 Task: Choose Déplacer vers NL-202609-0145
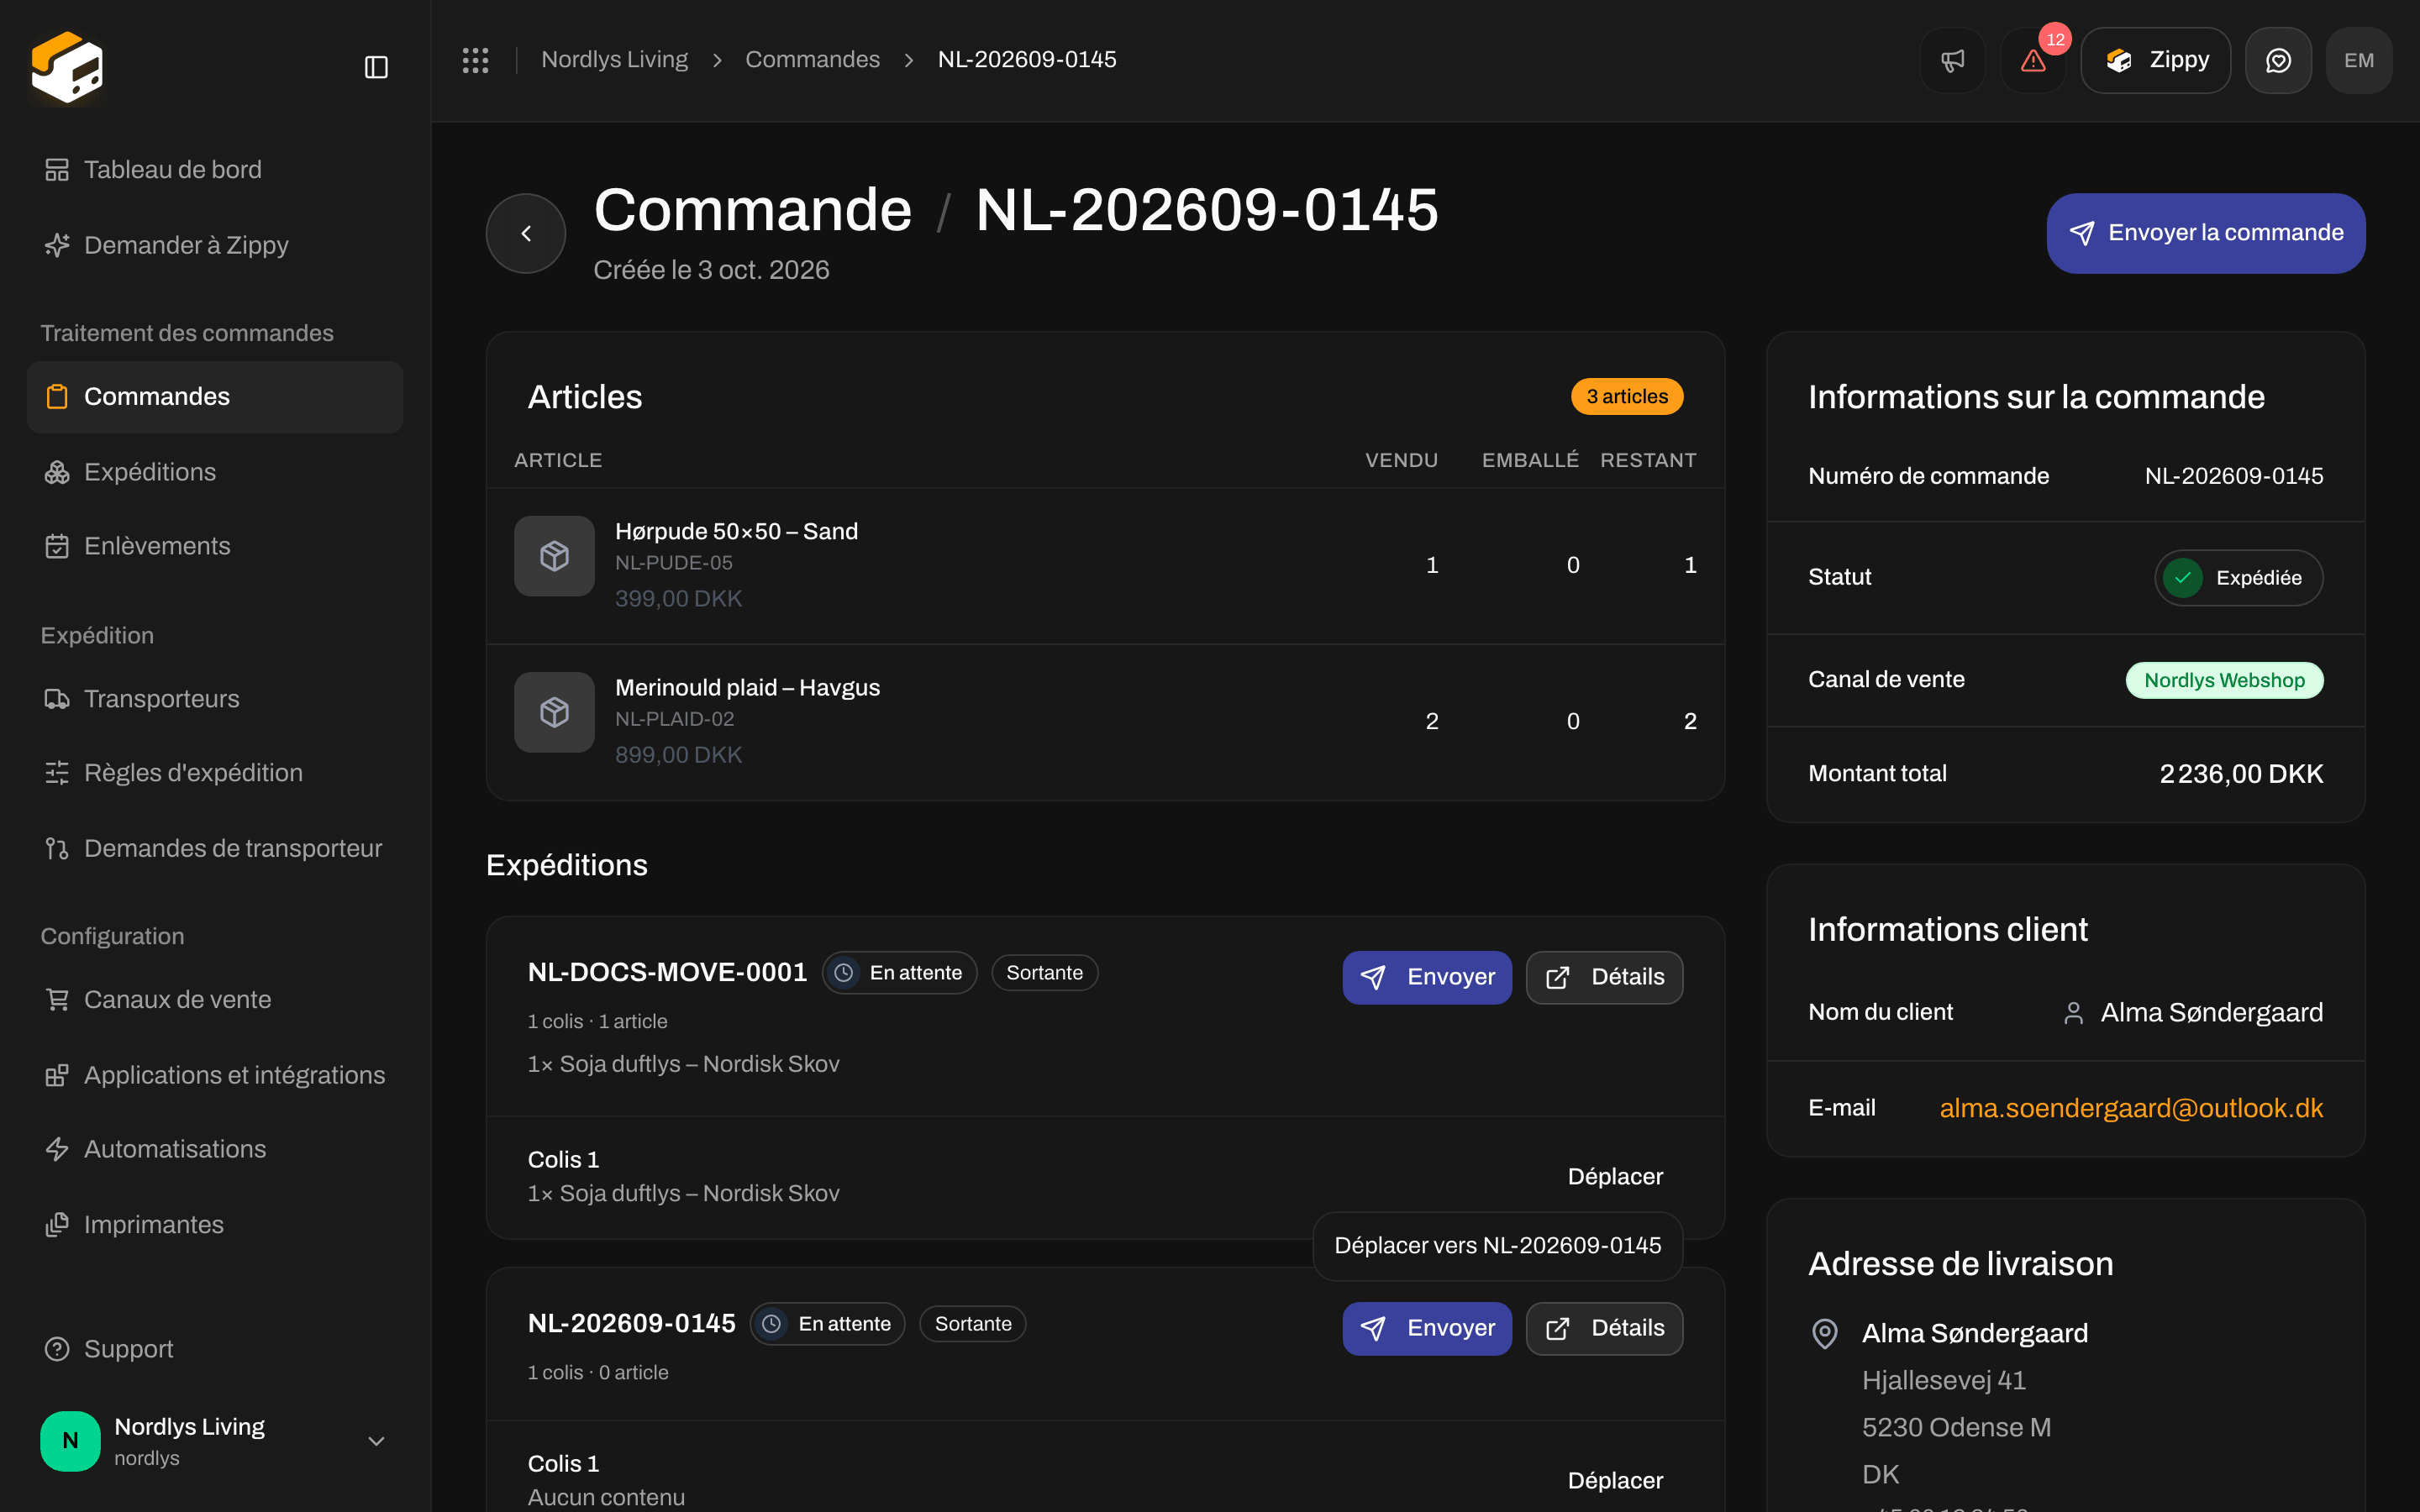[1497, 1245]
